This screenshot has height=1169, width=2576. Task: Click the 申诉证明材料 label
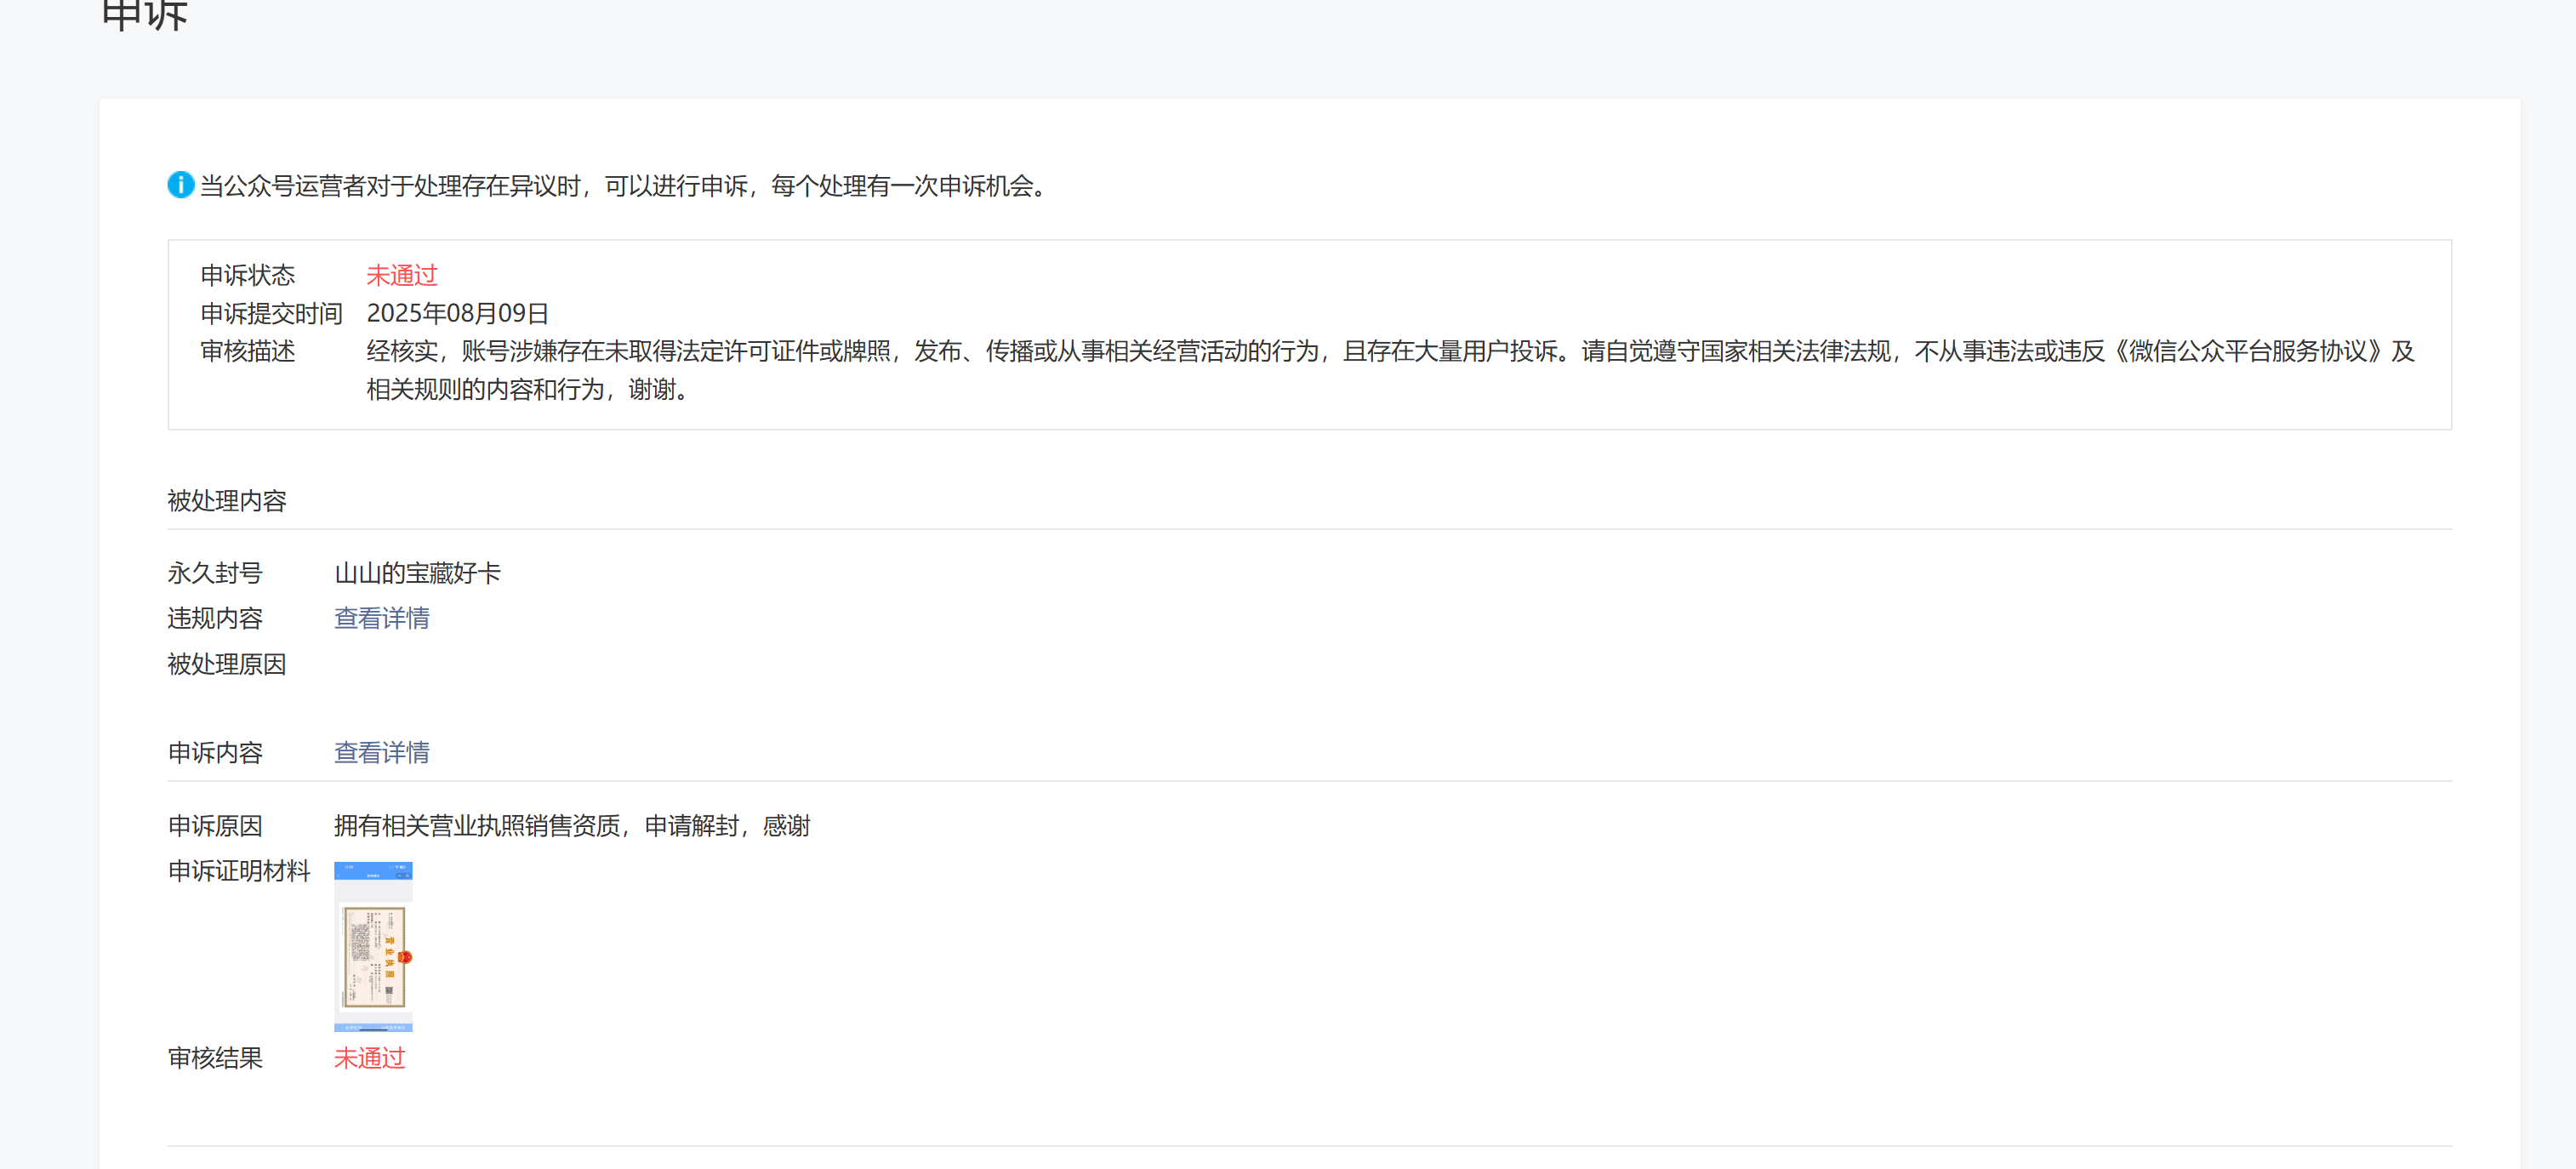pyautogui.click(x=239, y=871)
